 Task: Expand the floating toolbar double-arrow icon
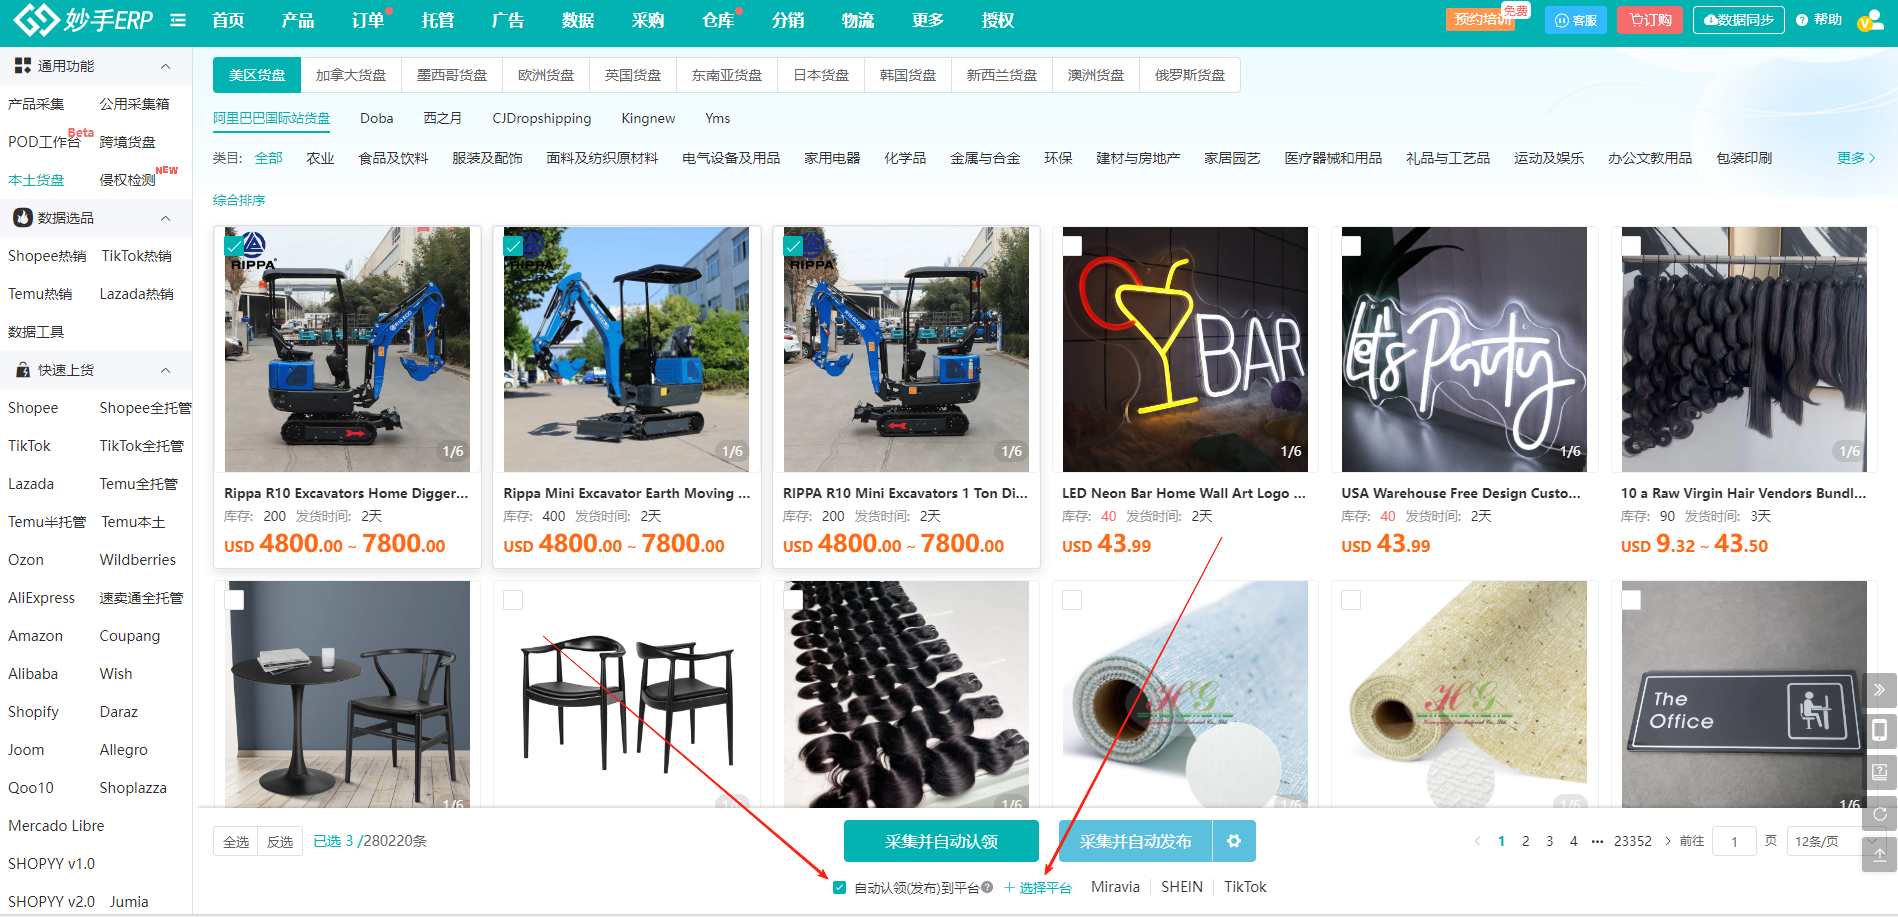(x=1879, y=689)
